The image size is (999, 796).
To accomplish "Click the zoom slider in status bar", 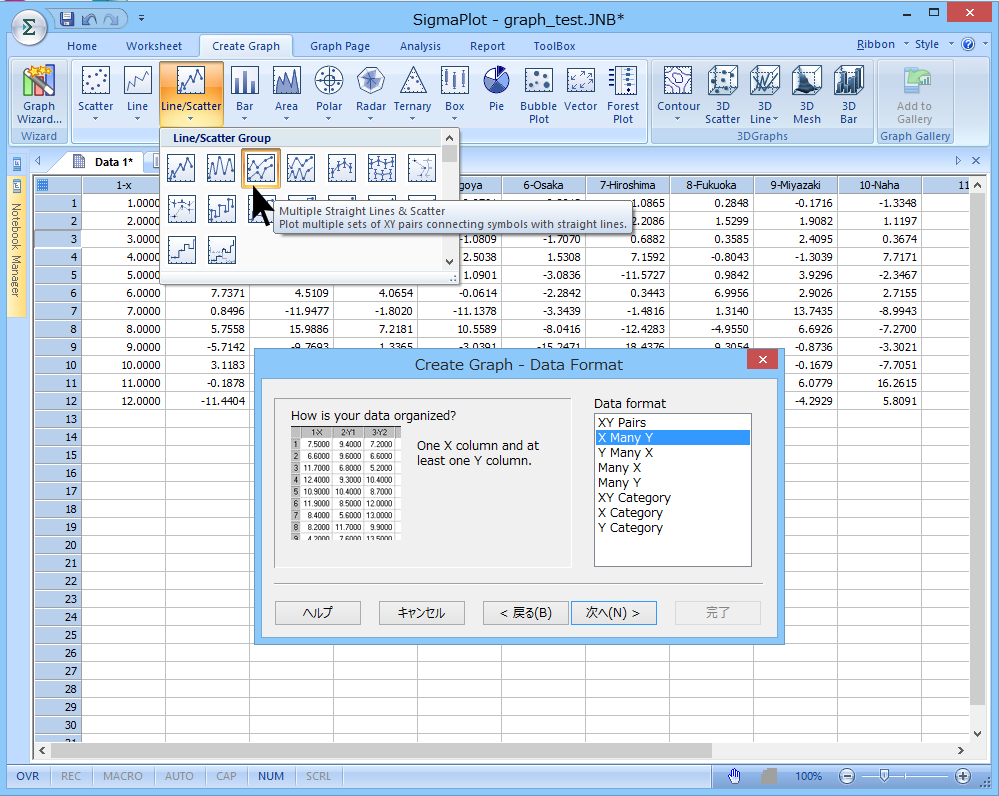I will point(883,776).
